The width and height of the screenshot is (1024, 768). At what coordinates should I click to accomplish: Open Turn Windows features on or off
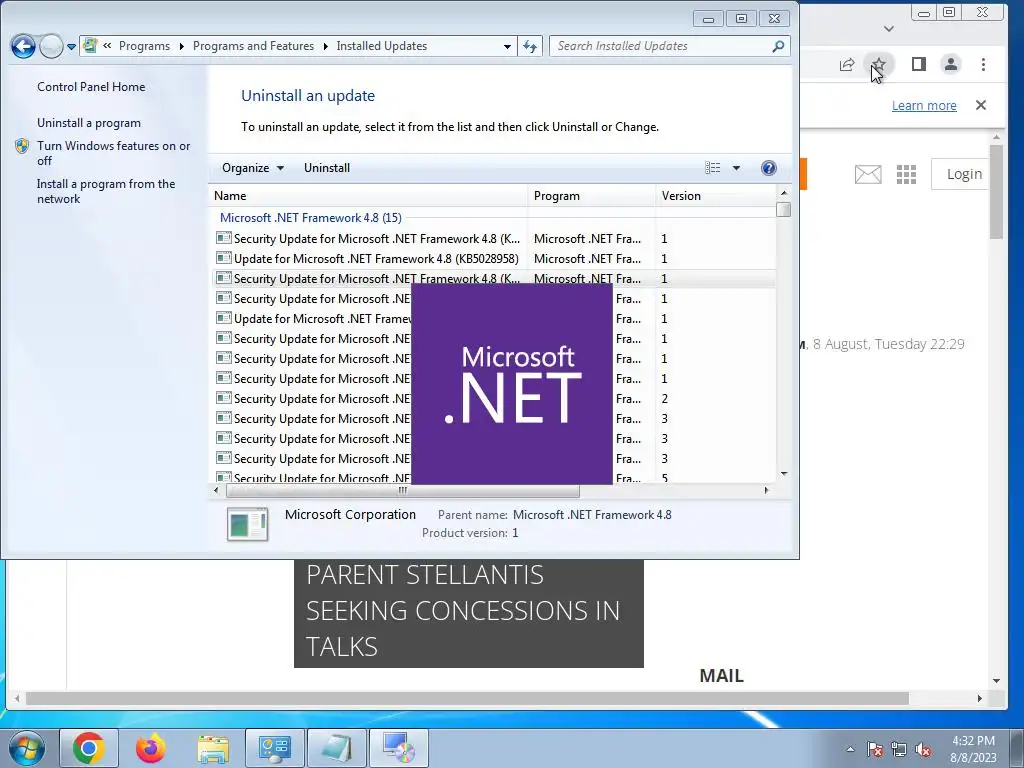114,153
